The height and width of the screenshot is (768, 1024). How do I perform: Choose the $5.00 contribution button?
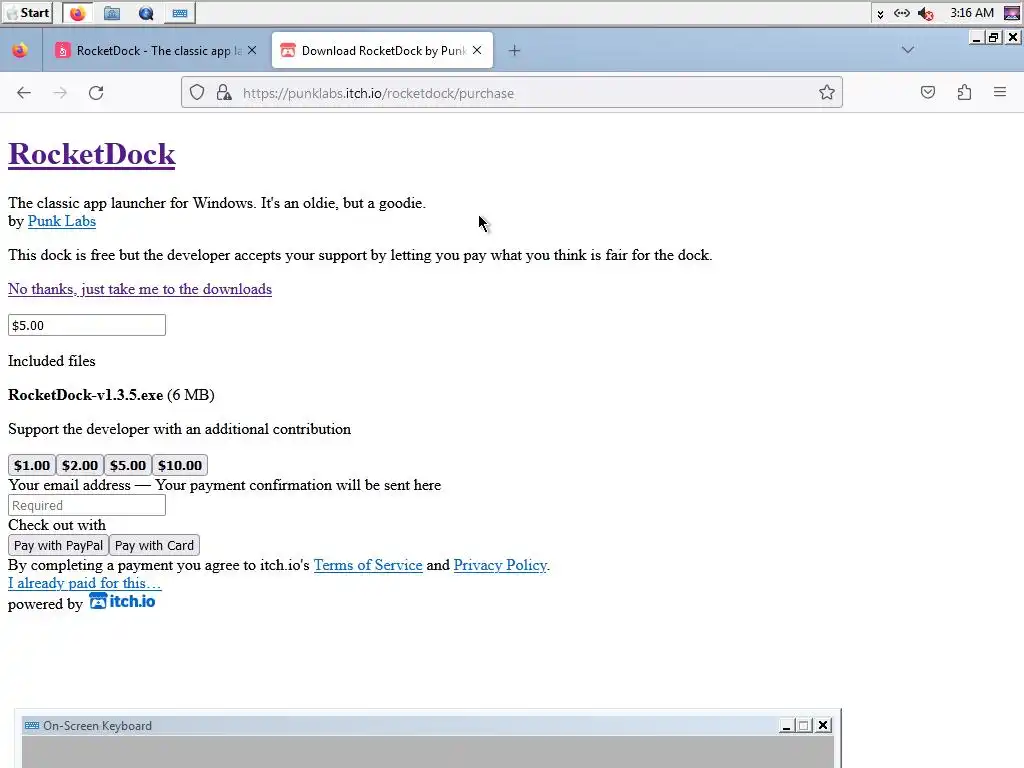128,466
